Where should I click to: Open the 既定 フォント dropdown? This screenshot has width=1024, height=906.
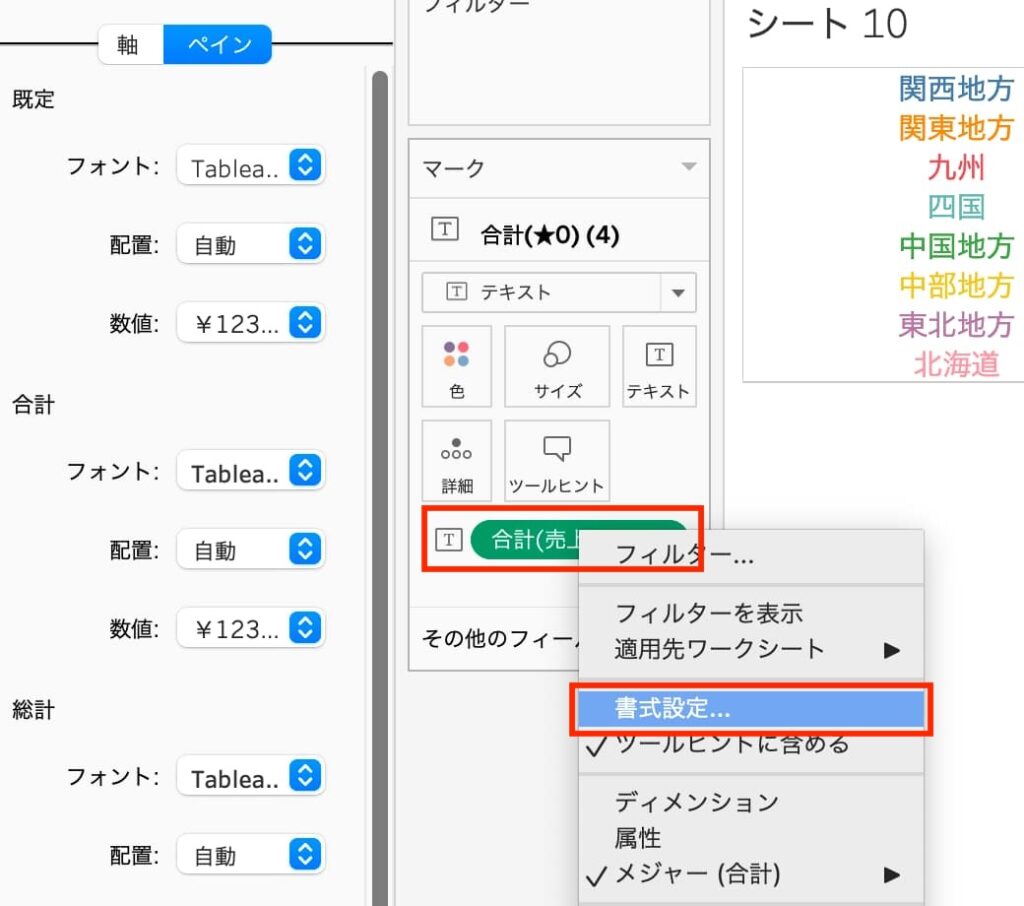[x=304, y=166]
